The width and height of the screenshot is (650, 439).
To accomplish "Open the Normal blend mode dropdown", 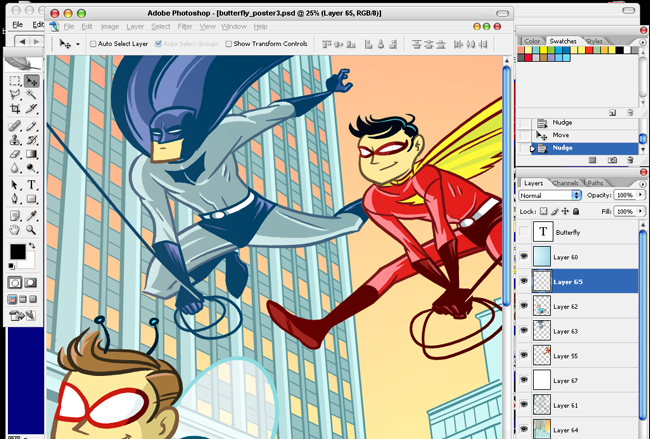I will point(550,195).
